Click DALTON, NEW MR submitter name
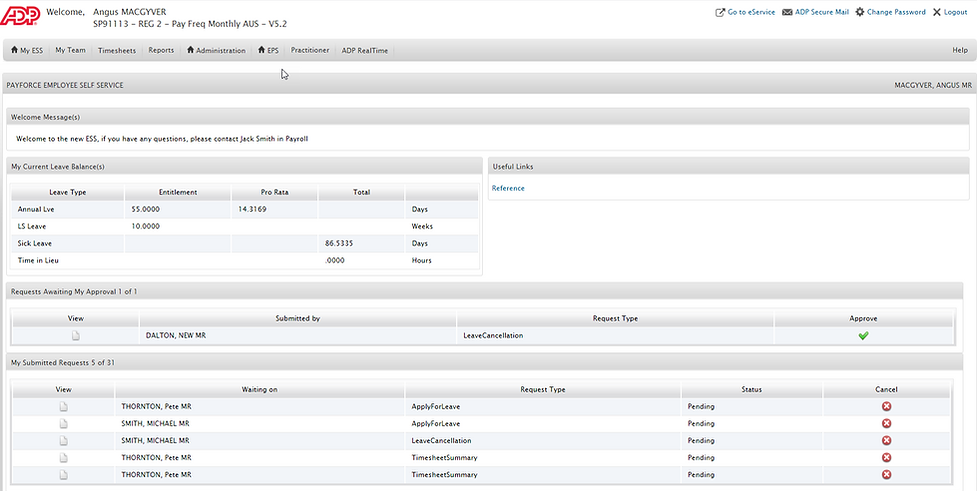Screen dimensions: 977x491 176,336
